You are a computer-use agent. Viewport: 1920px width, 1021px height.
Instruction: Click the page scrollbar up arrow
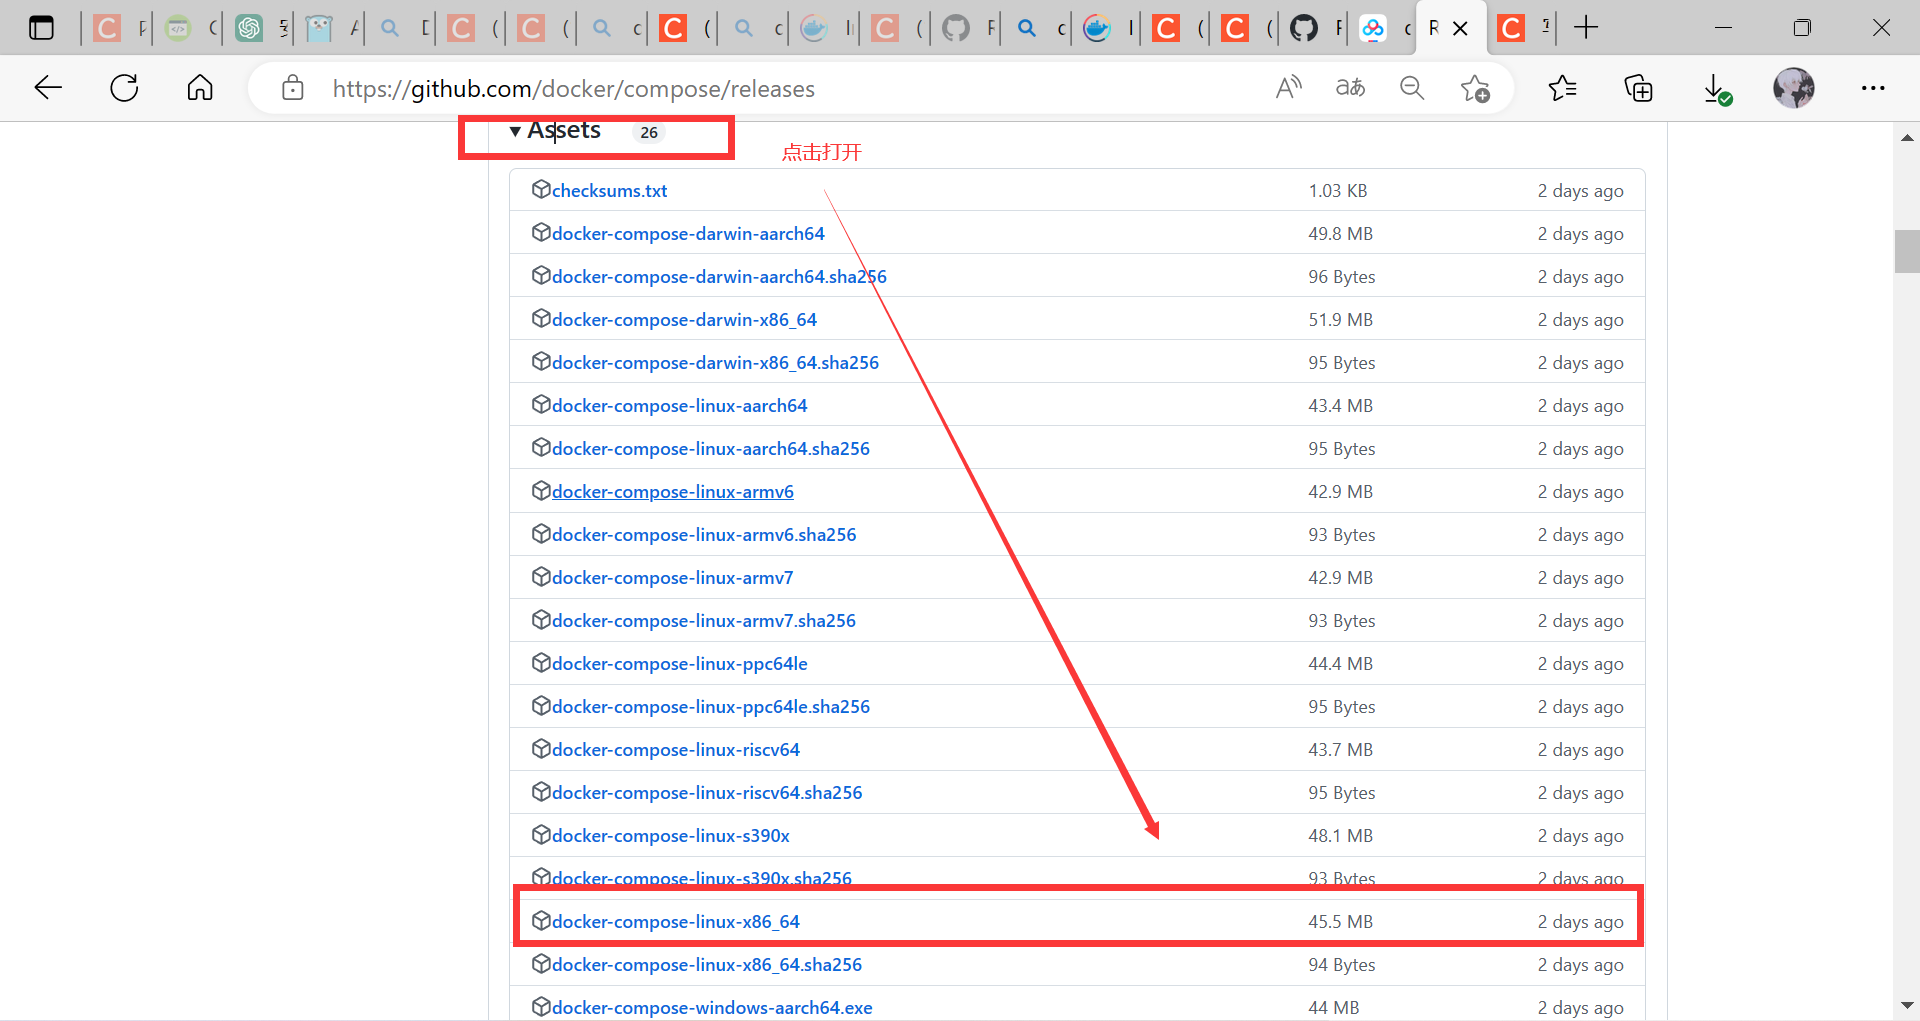(1907, 138)
